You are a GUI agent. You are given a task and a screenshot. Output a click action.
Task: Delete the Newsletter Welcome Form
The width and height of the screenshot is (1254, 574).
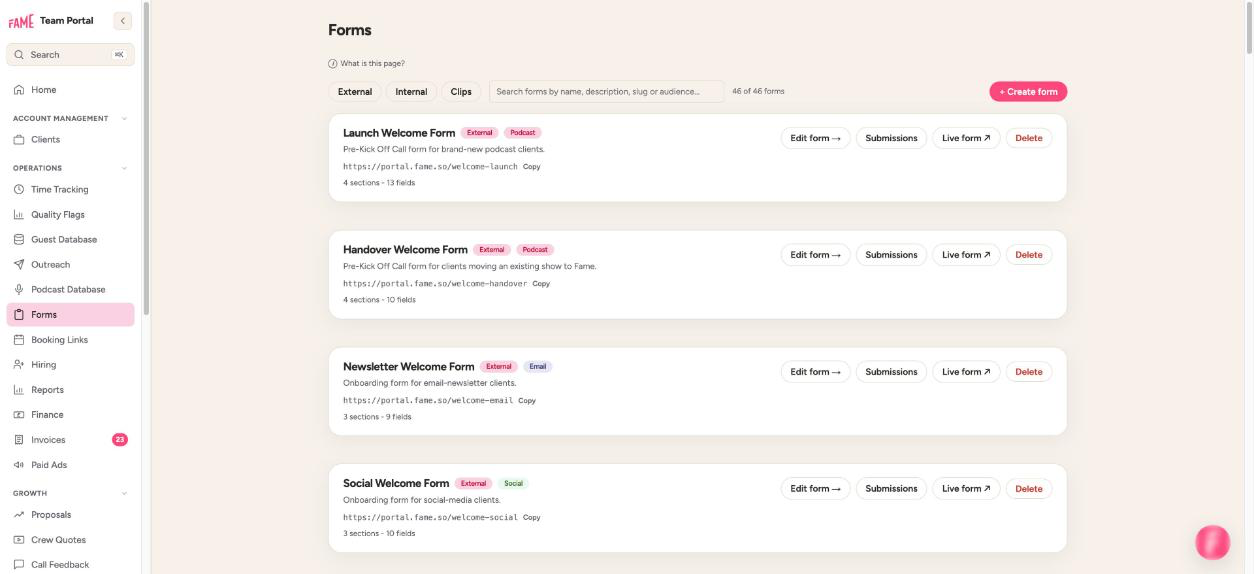tap(1029, 372)
